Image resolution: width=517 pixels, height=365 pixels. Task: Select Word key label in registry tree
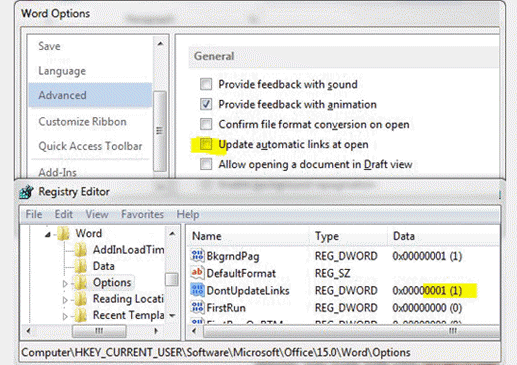[88, 233]
